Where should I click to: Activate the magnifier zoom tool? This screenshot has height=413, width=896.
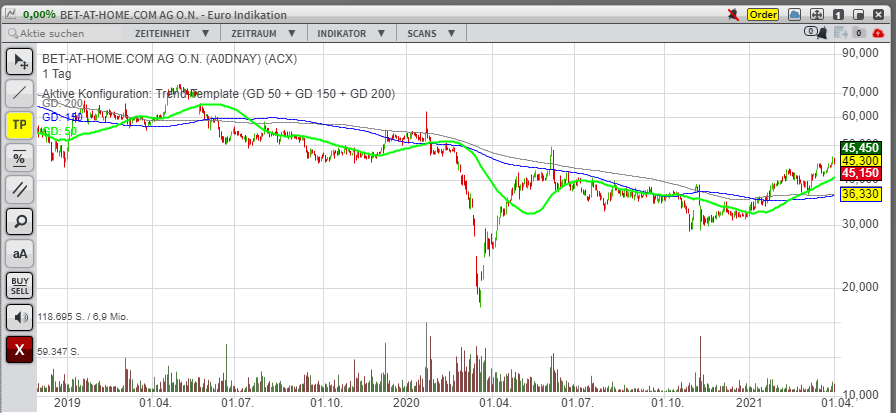tap(20, 221)
